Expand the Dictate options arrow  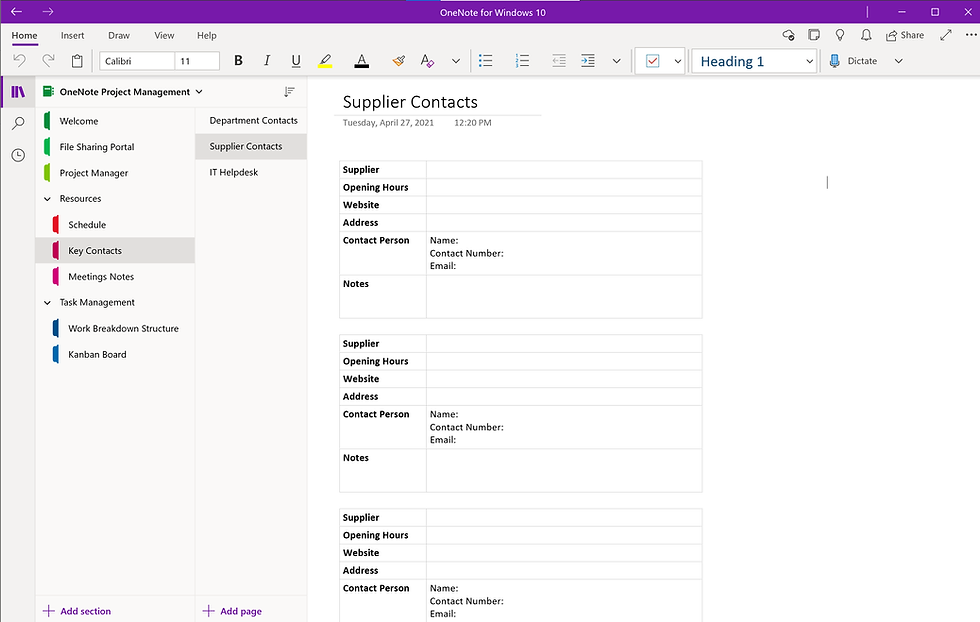point(899,61)
